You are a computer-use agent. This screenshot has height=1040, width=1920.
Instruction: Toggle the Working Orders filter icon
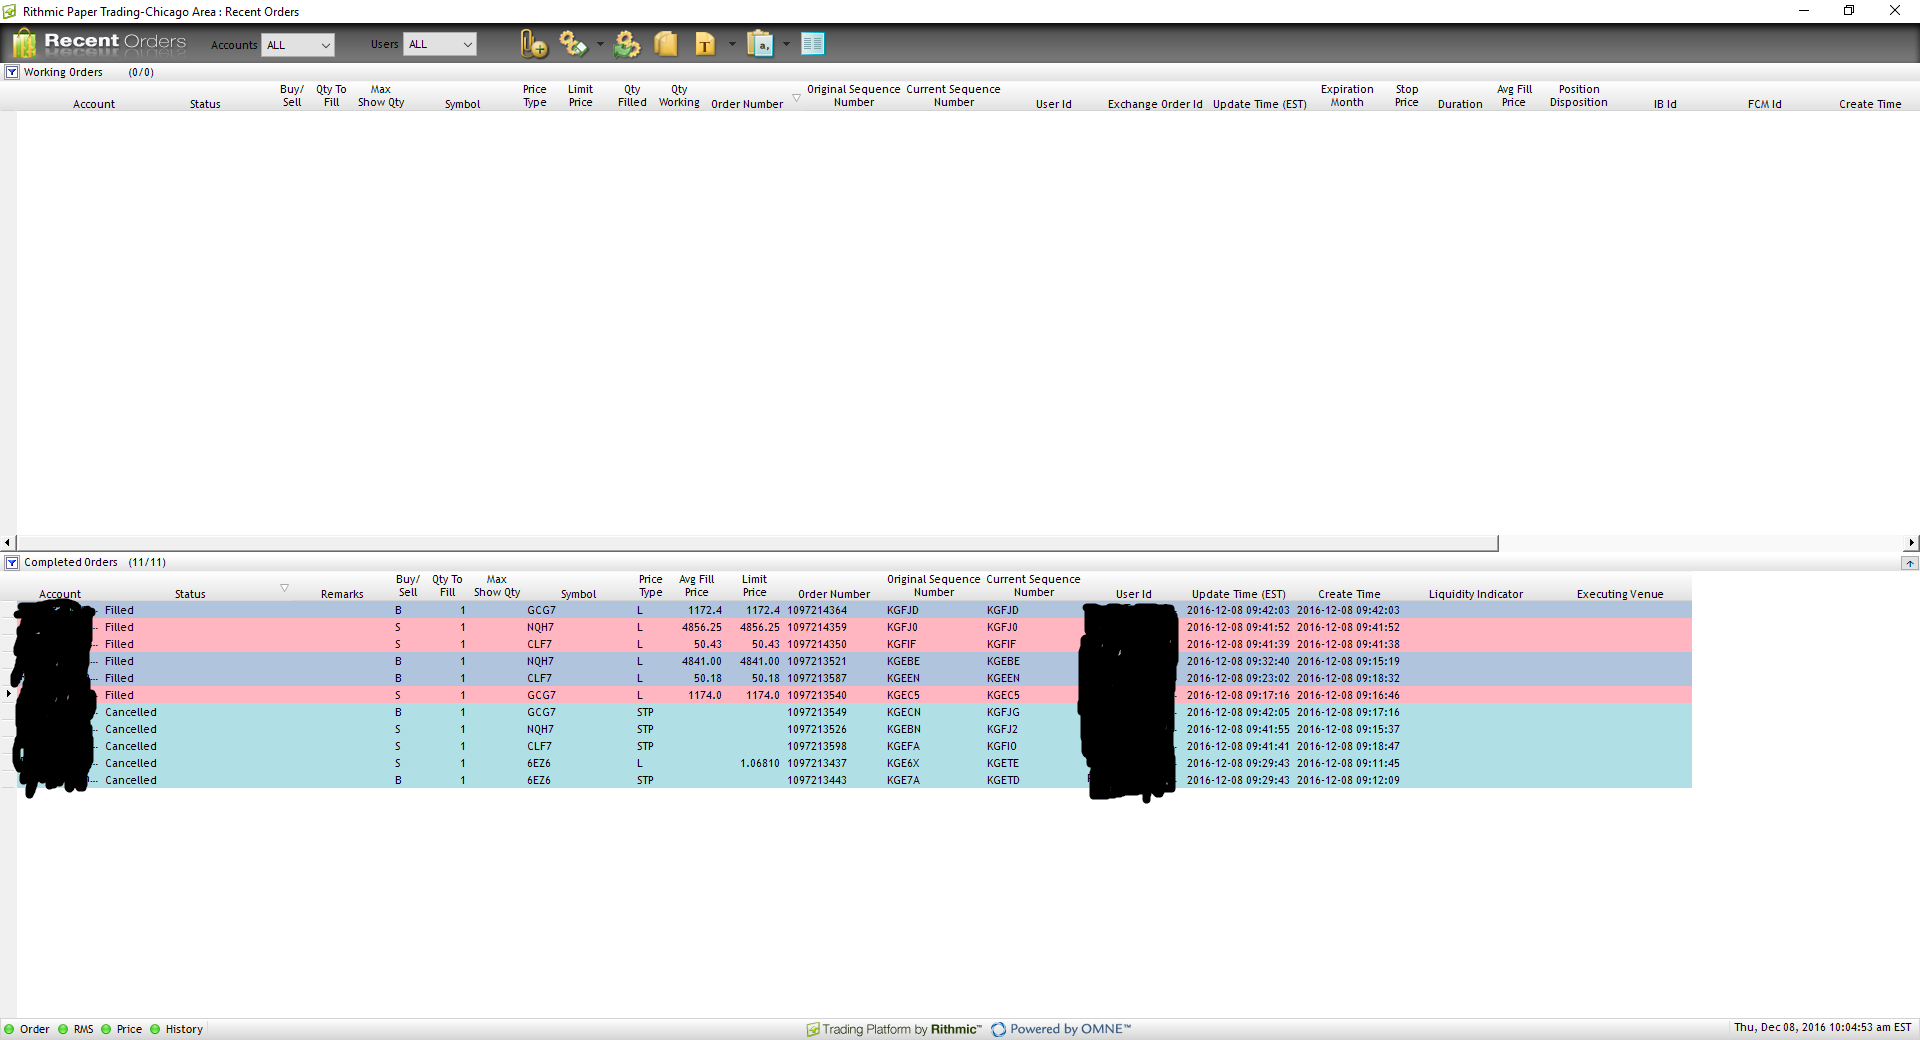(12, 72)
